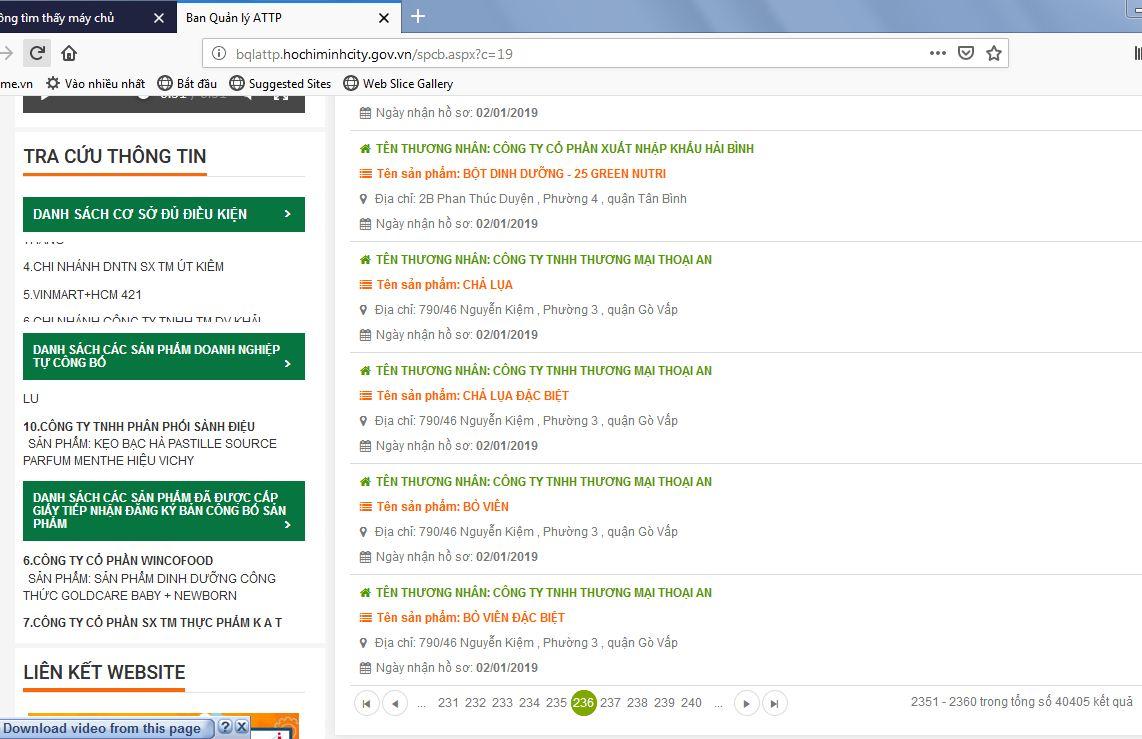This screenshot has width=1142, height=739.
Task: Select page 237 in pagination
Action: click(610, 703)
